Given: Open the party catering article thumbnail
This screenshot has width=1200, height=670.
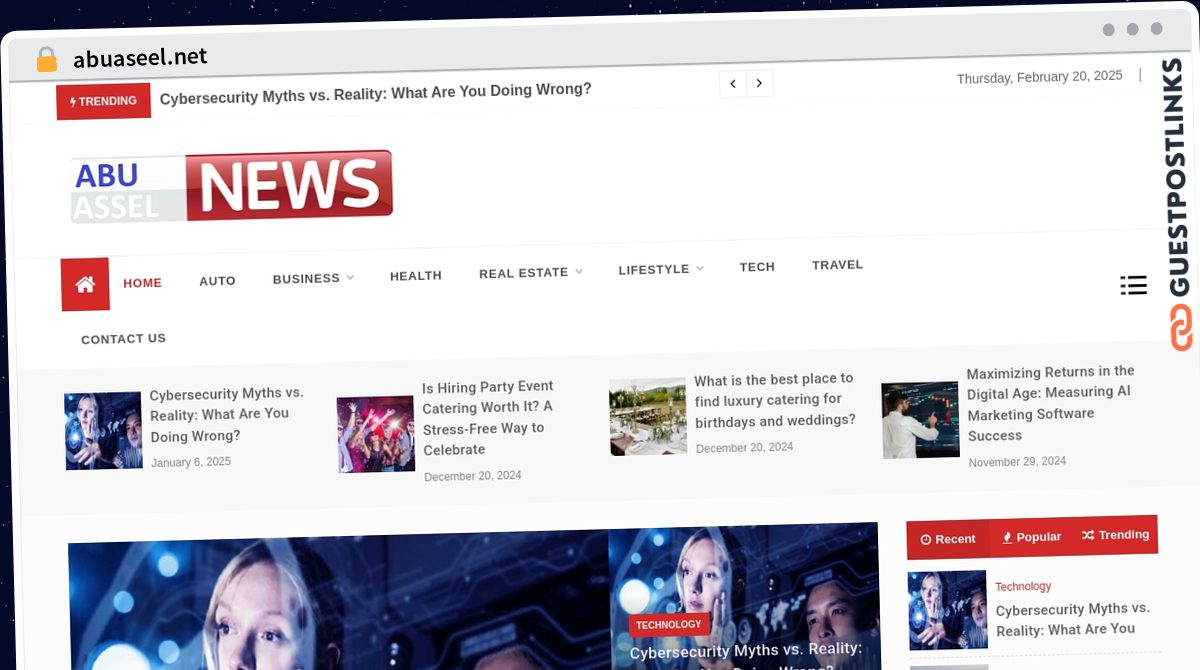Looking at the screenshot, I should tap(376, 434).
